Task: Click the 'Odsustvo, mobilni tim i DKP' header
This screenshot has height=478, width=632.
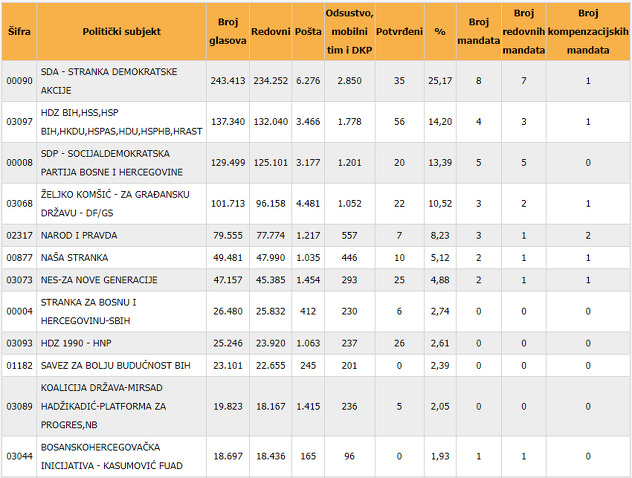Action: tap(349, 31)
